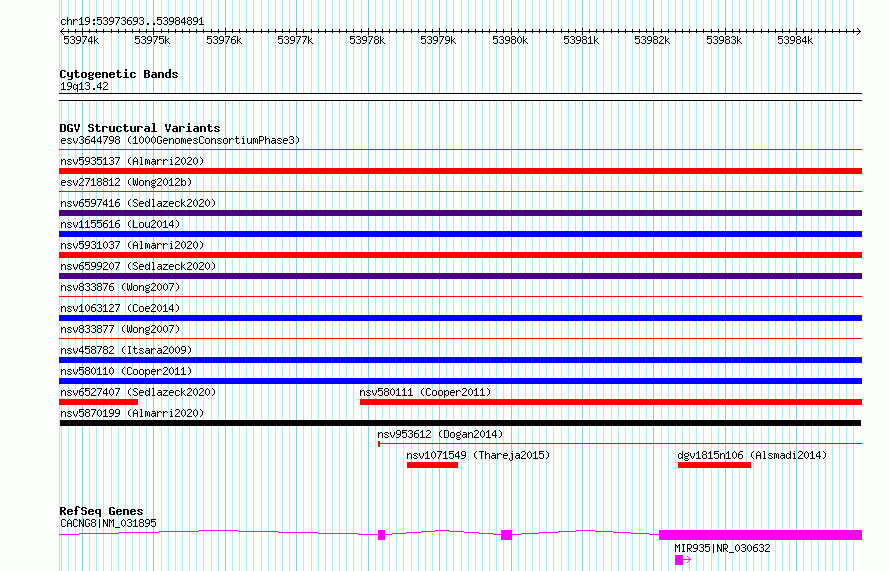The width and height of the screenshot is (890, 571).
Task: Open nsv580110 (Cooper2011) variant label
Action: click(126, 371)
